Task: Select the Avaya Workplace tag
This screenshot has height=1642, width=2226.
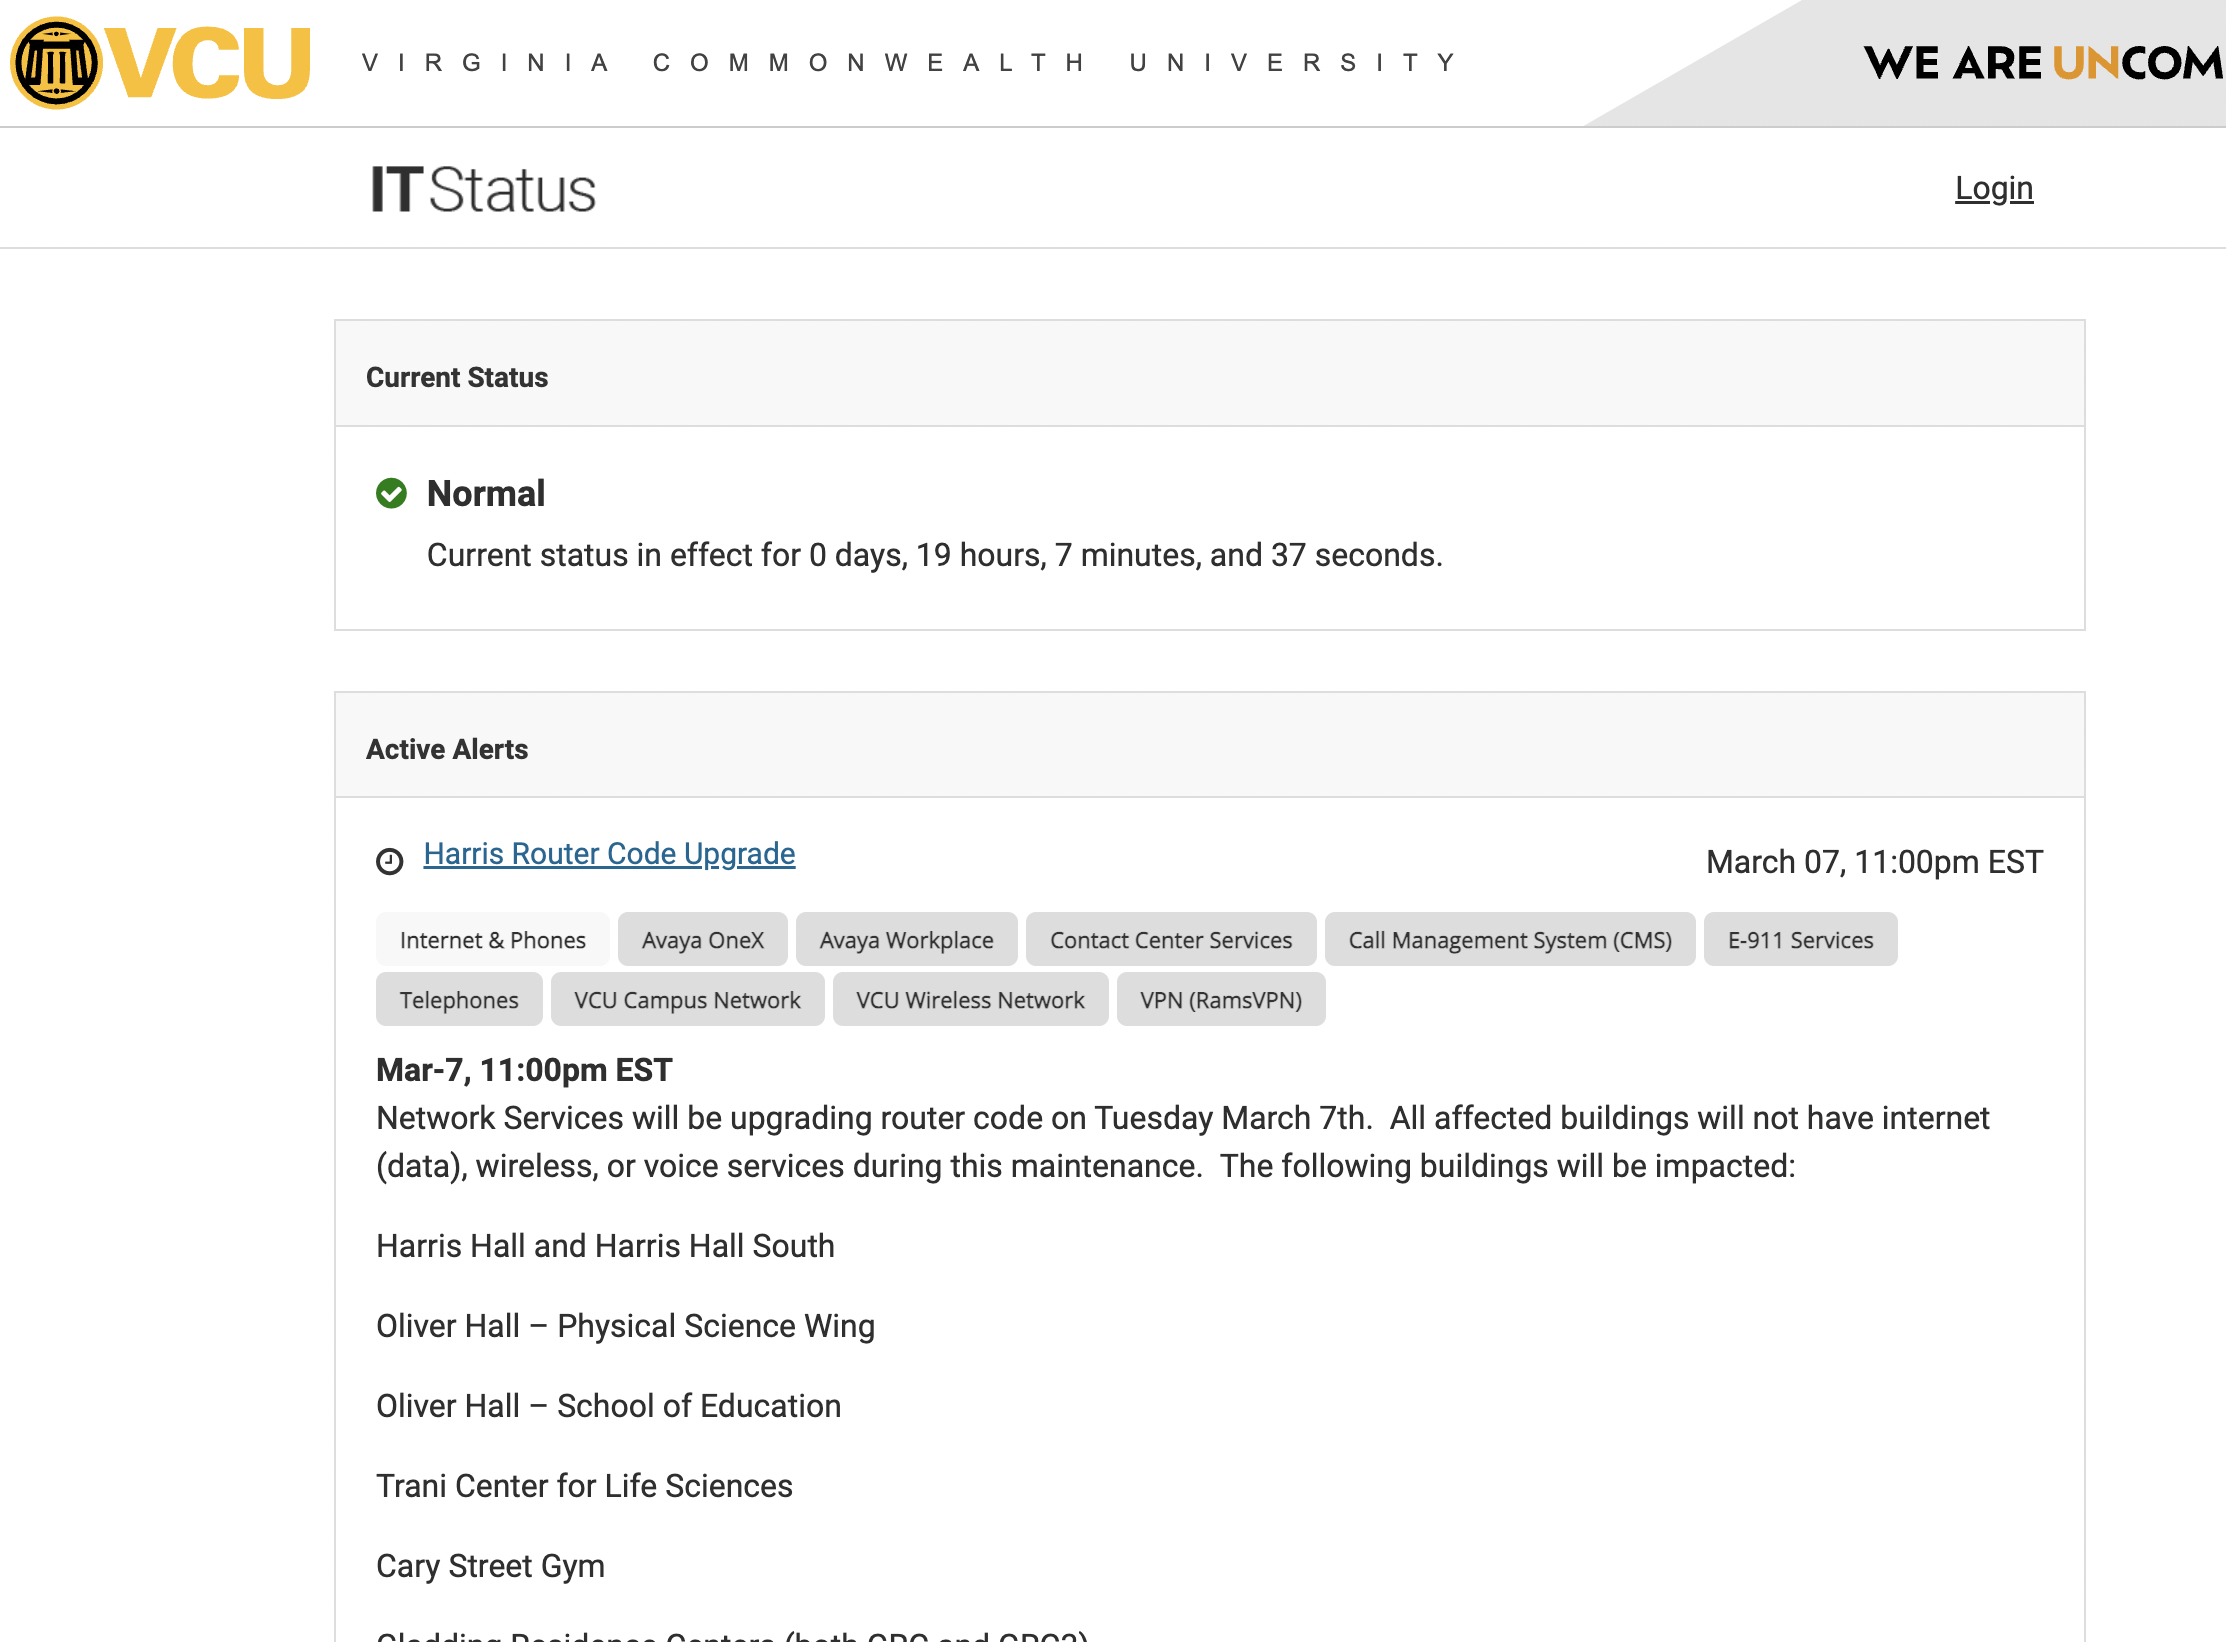Action: coord(906,940)
